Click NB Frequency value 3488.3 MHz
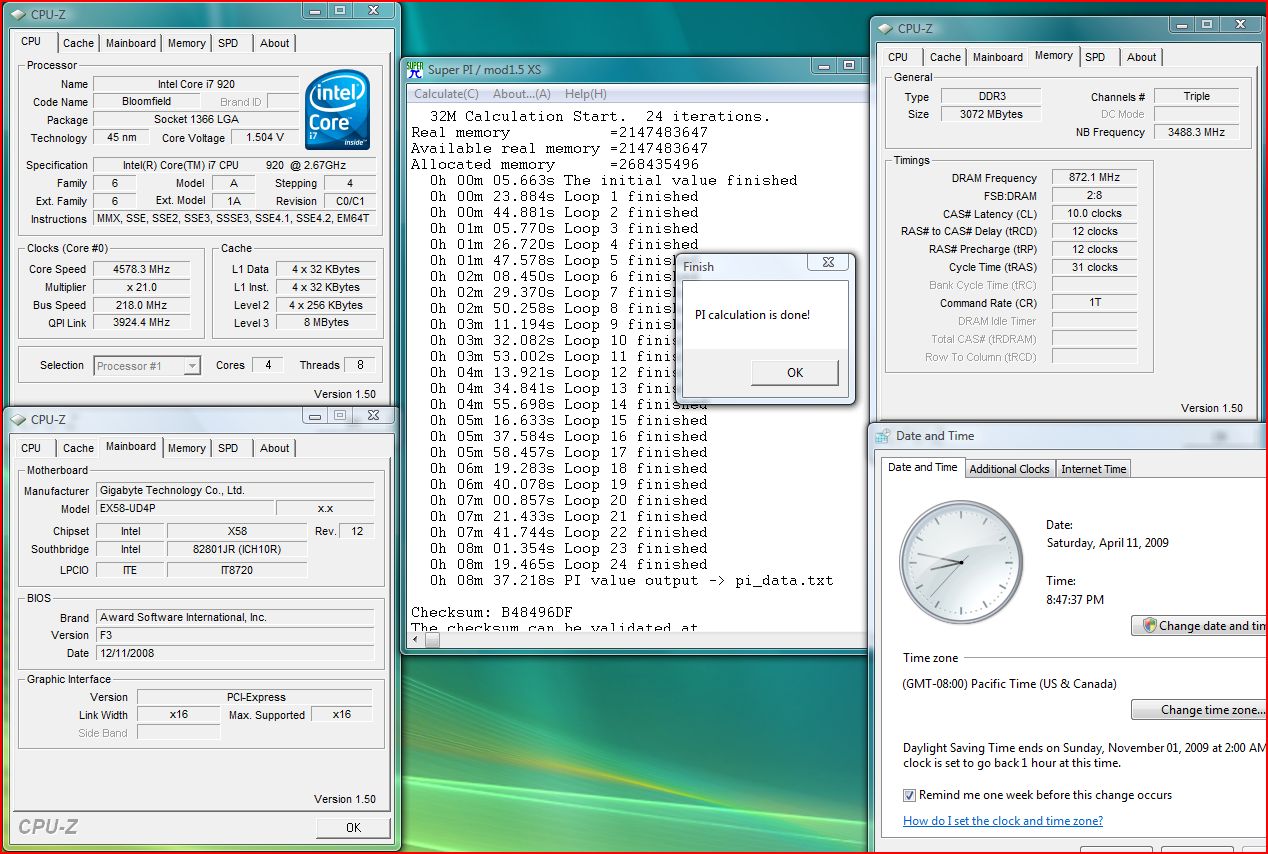 tap(1197, 132)
